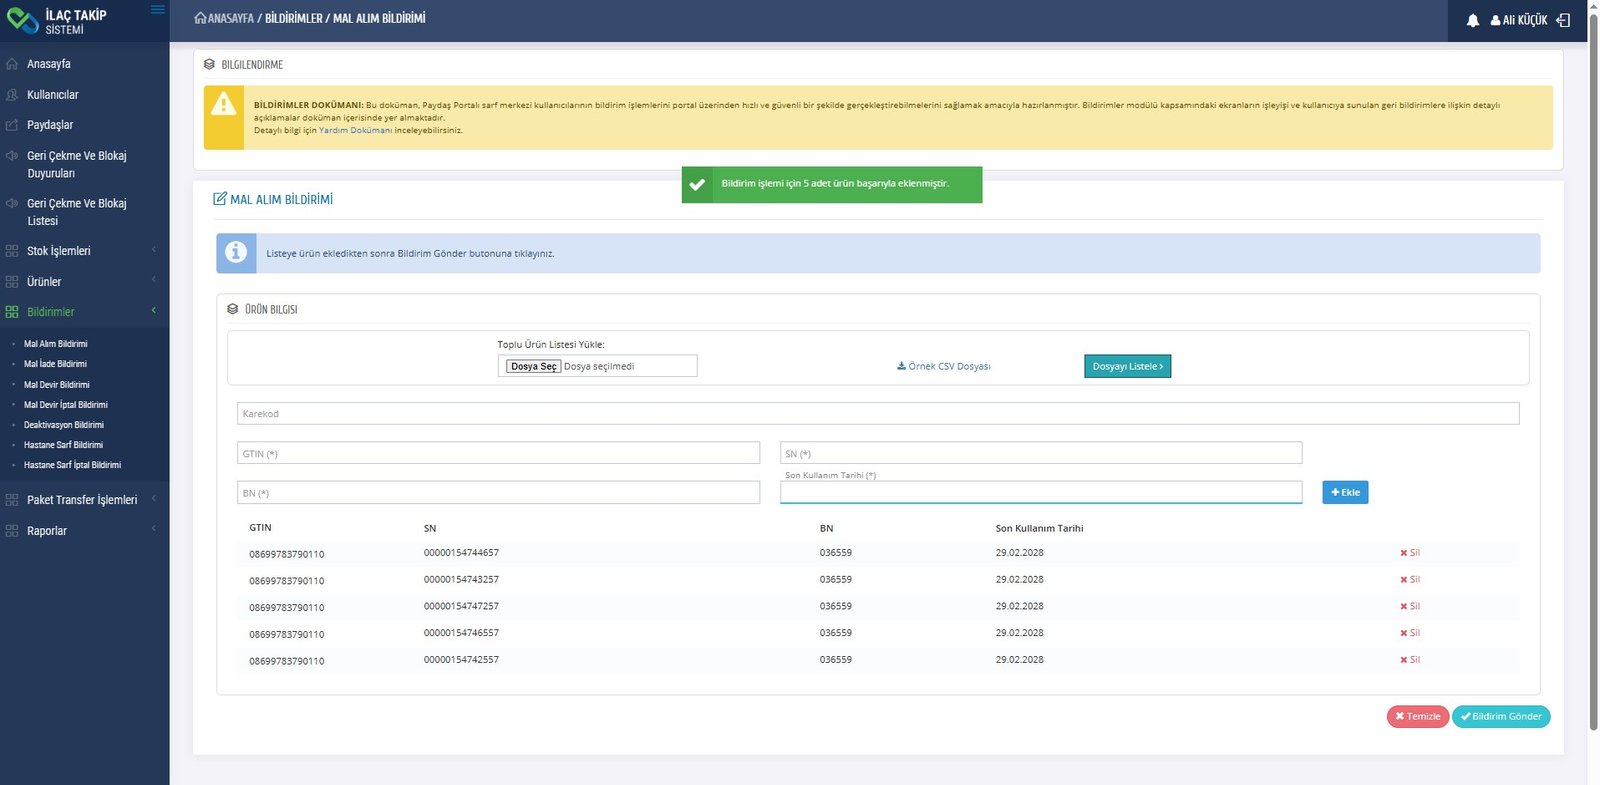The width and height of the screenshot is (1600, 785).
Task: Click the BİLDİRİMLER breadcrumb link
Action: tap(294, 18)
